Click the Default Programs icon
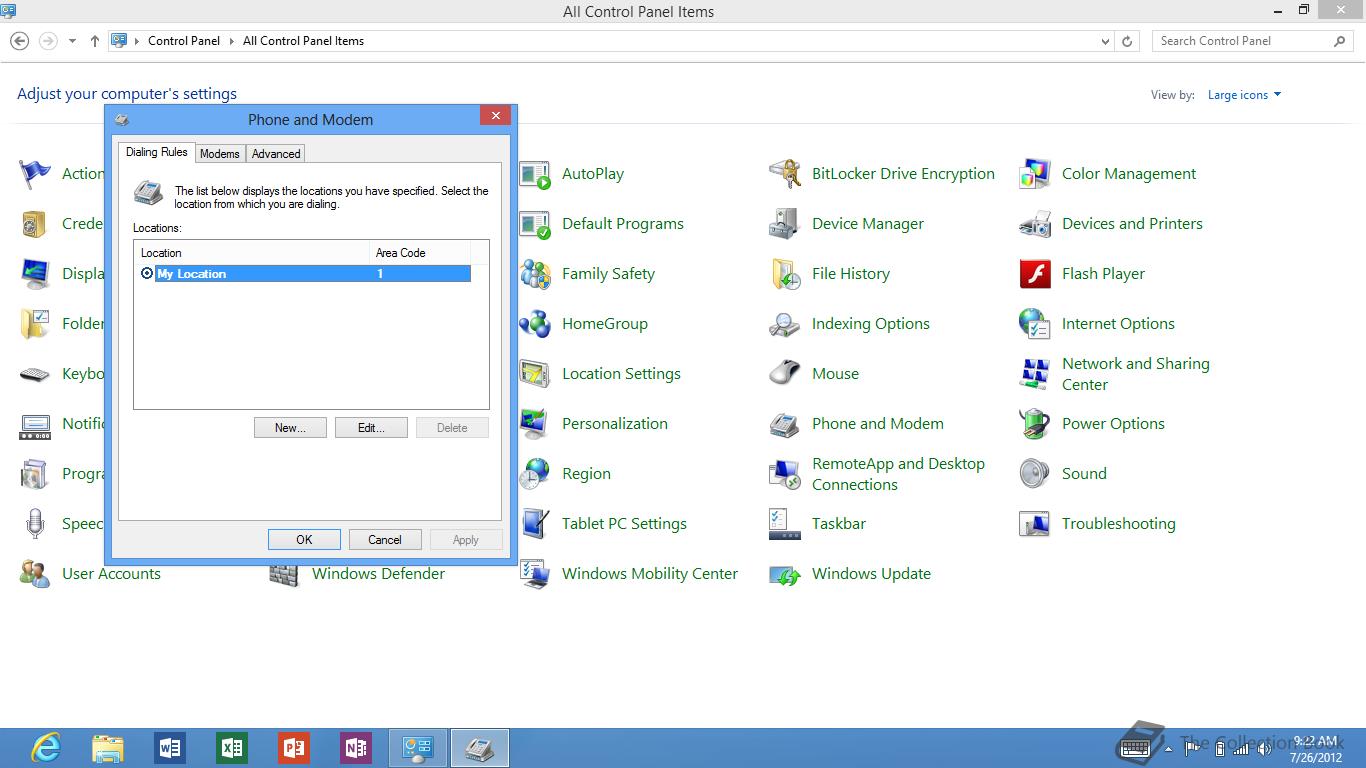1366x768 pixels. (x=536, y=224)
